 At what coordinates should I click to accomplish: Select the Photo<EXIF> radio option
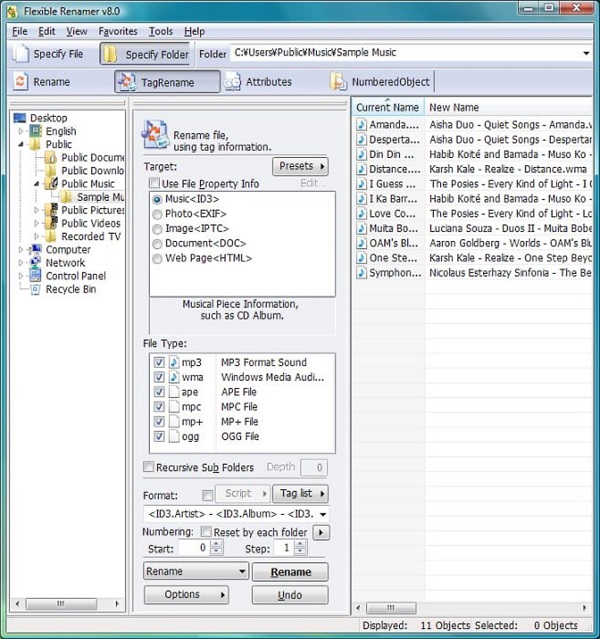[157, 214]
